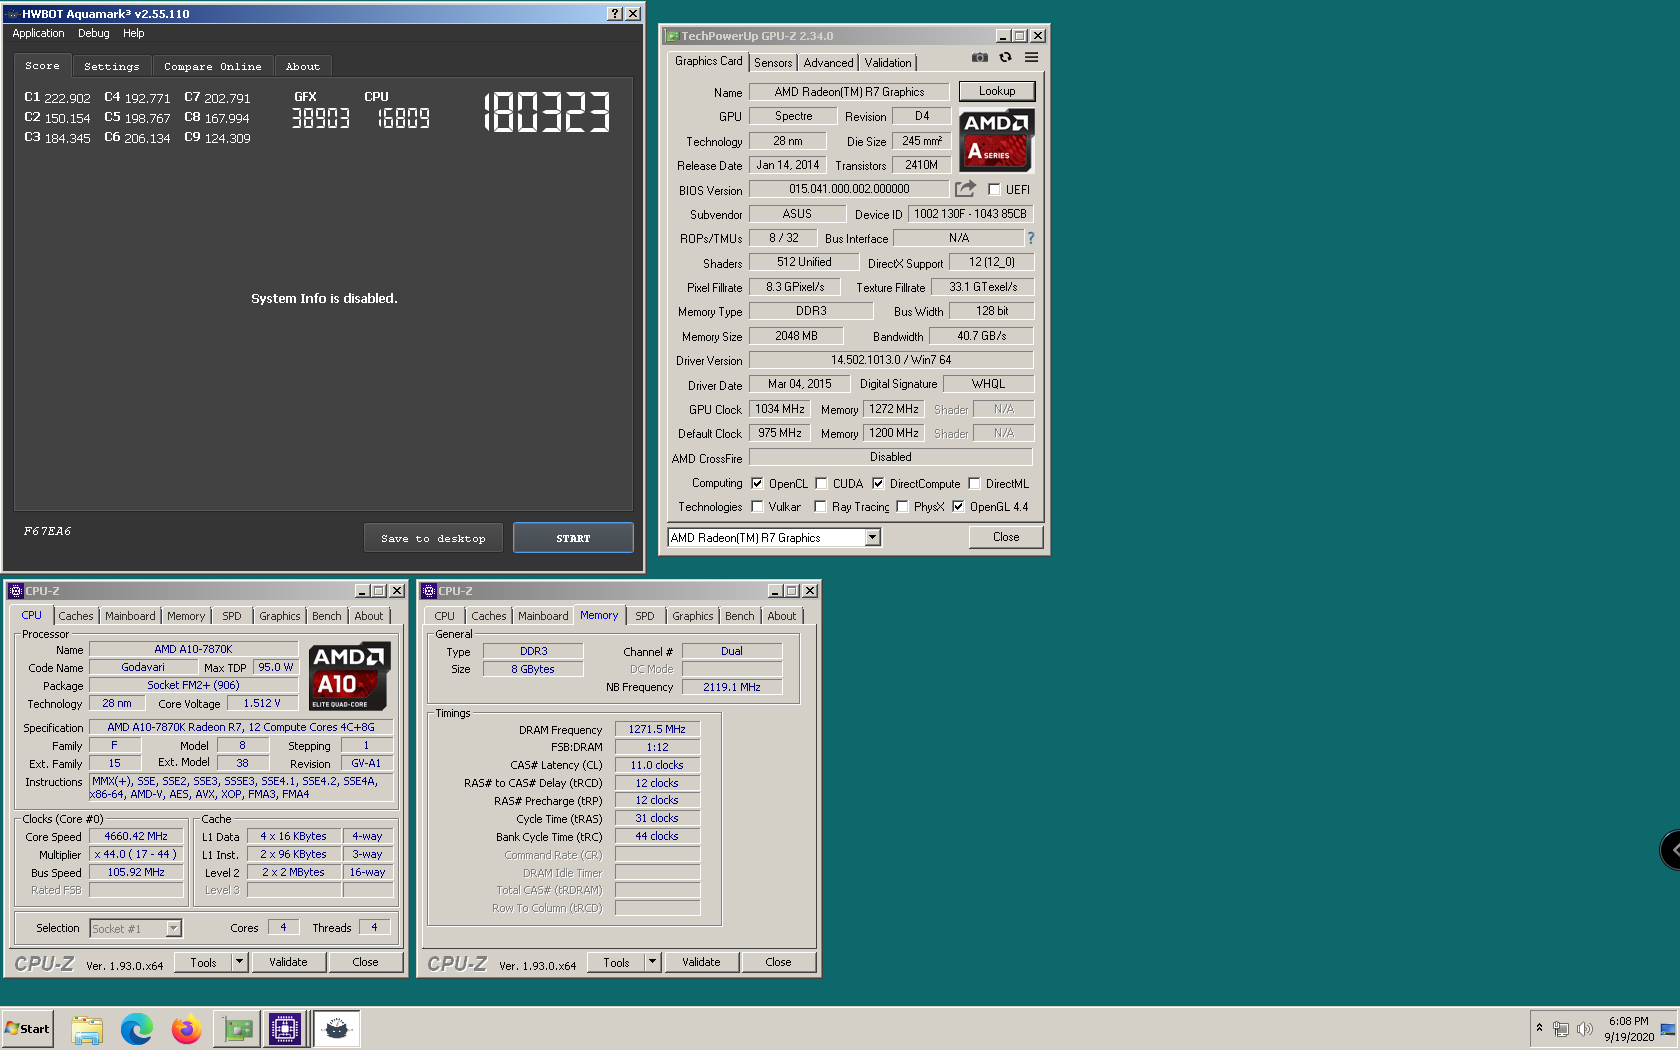Launch Firefox from the taskbar
The width and height of the screenshot is (1680, 1050).
187,1029
